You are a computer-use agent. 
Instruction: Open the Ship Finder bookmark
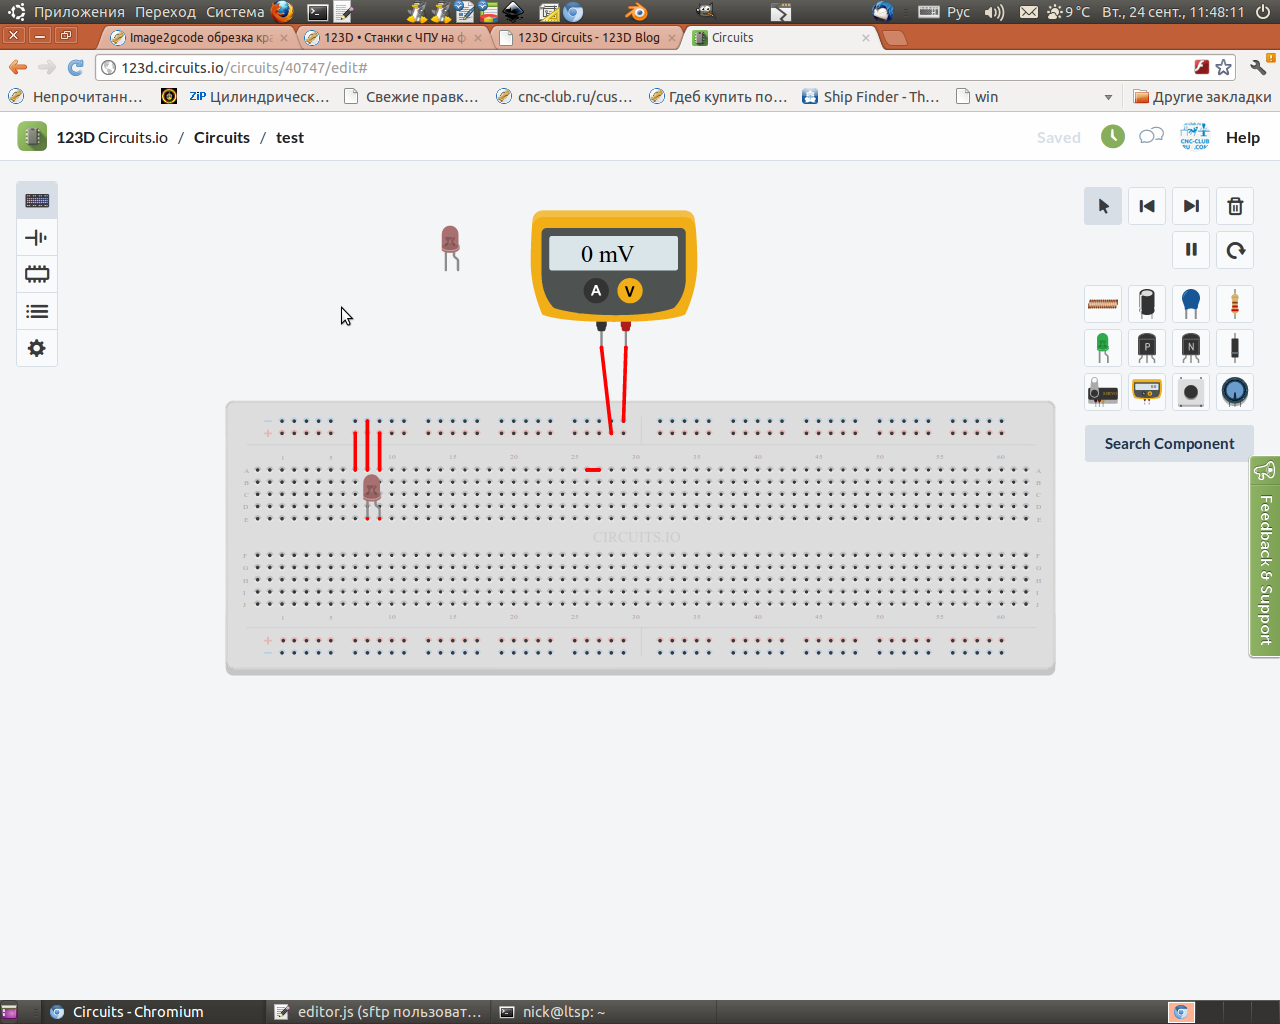click(871, 97)
